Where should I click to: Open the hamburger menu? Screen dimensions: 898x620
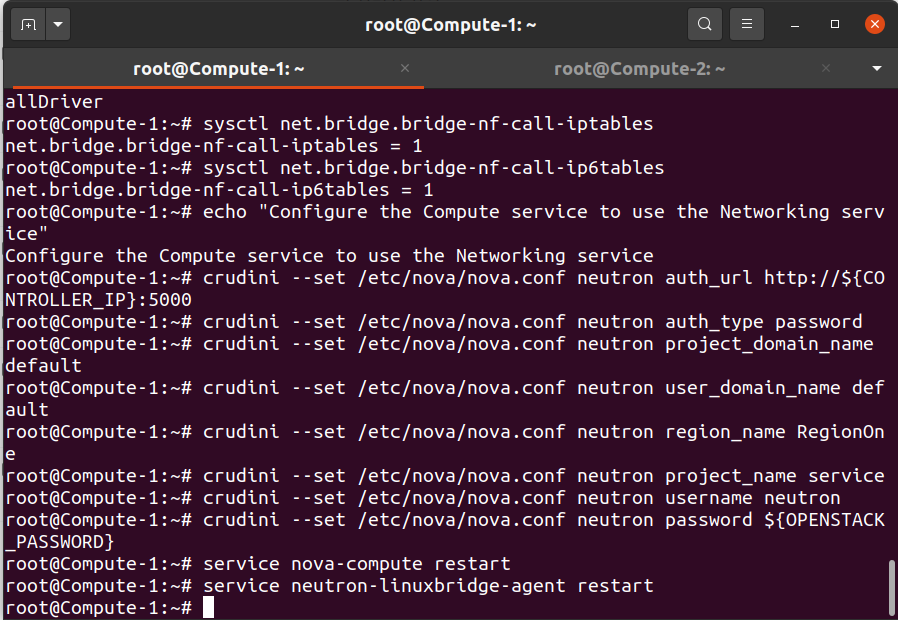pos(747,24)
